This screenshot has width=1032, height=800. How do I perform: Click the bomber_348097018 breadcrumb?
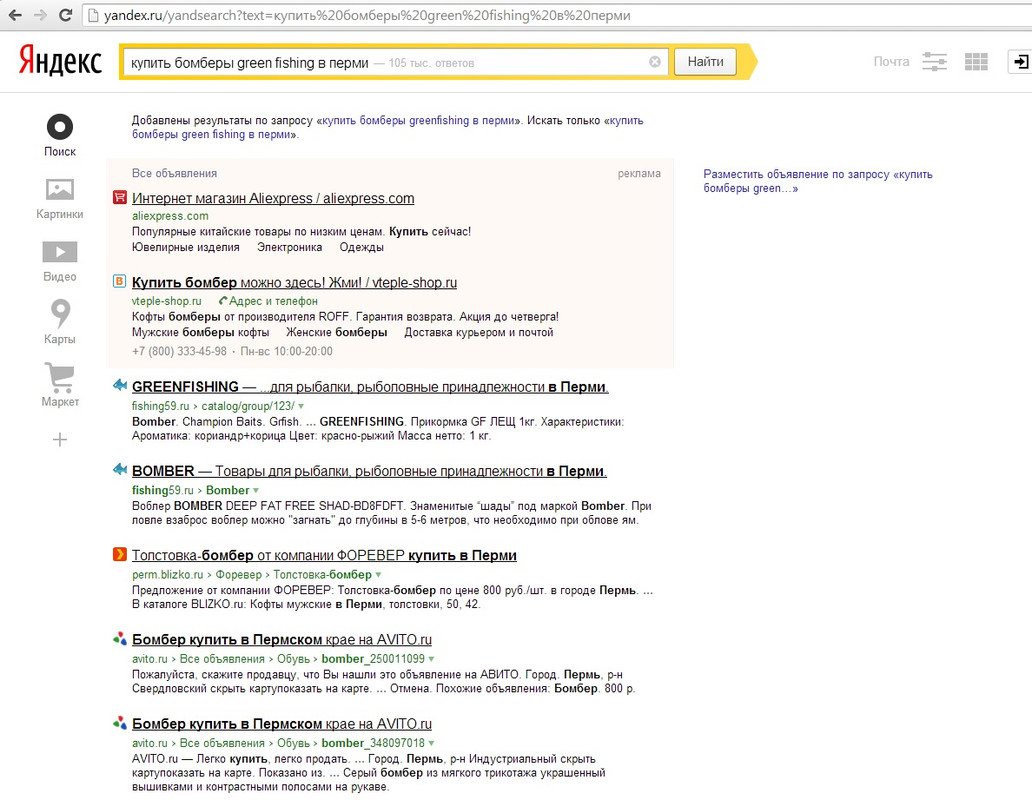tap(373, 743)
